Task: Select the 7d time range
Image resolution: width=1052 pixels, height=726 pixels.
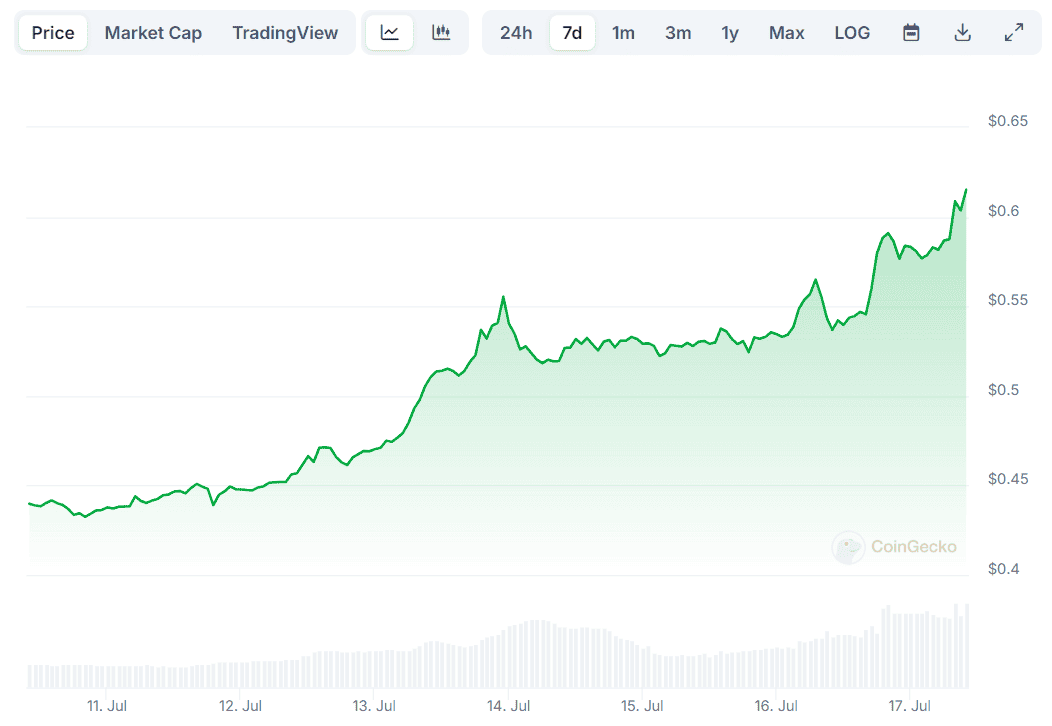Action: (x=572, y=33)
